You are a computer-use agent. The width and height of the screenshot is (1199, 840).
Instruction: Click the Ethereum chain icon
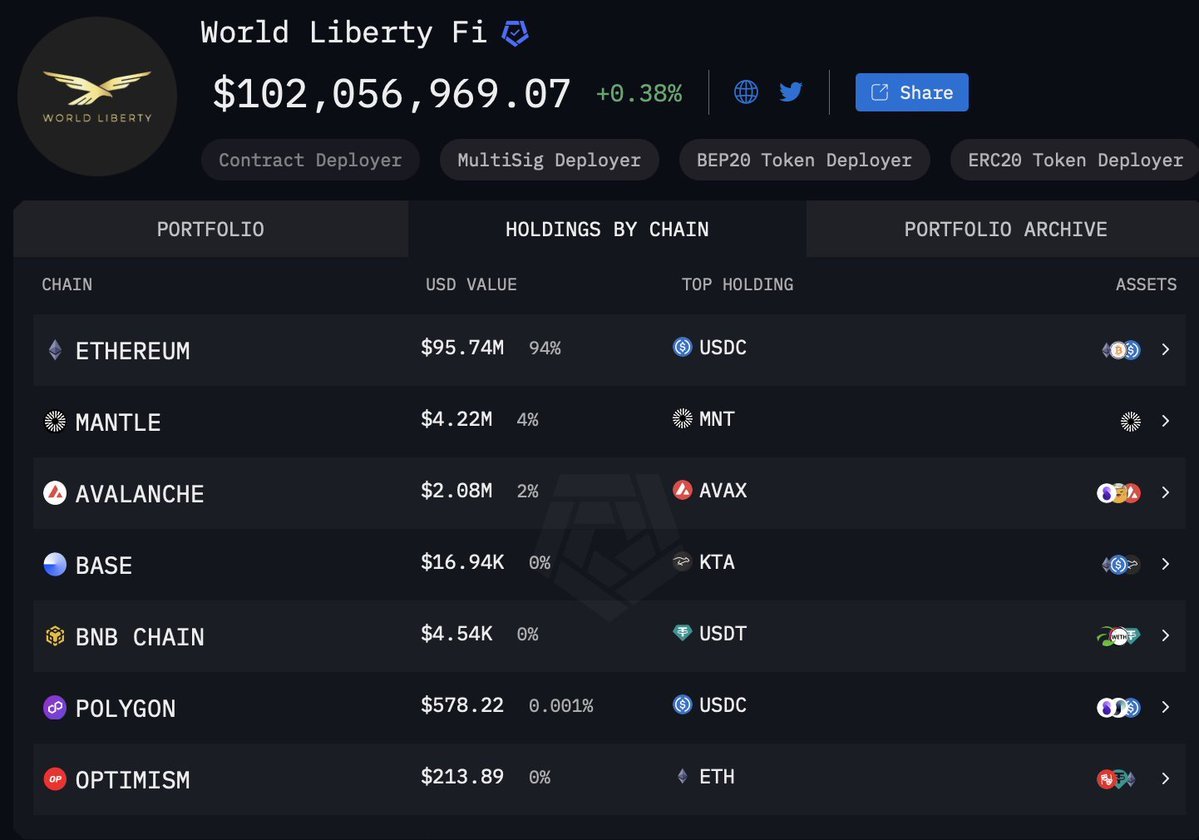point(55,350)
